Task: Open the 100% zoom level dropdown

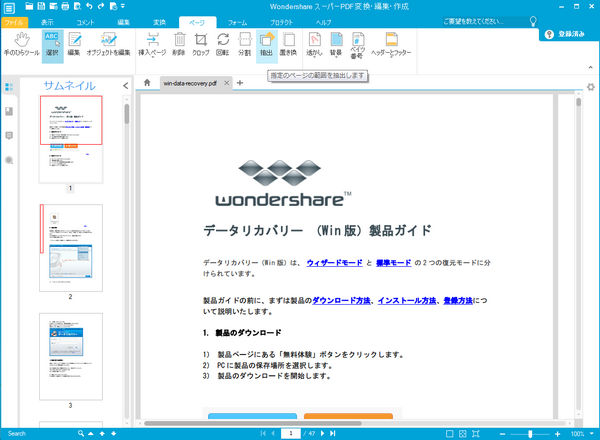Action: point(592,433)
